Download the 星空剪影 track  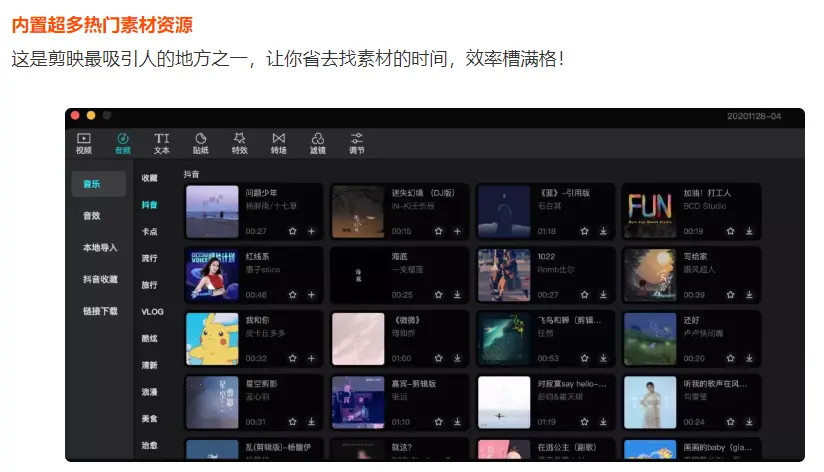[x=311, y=422]
